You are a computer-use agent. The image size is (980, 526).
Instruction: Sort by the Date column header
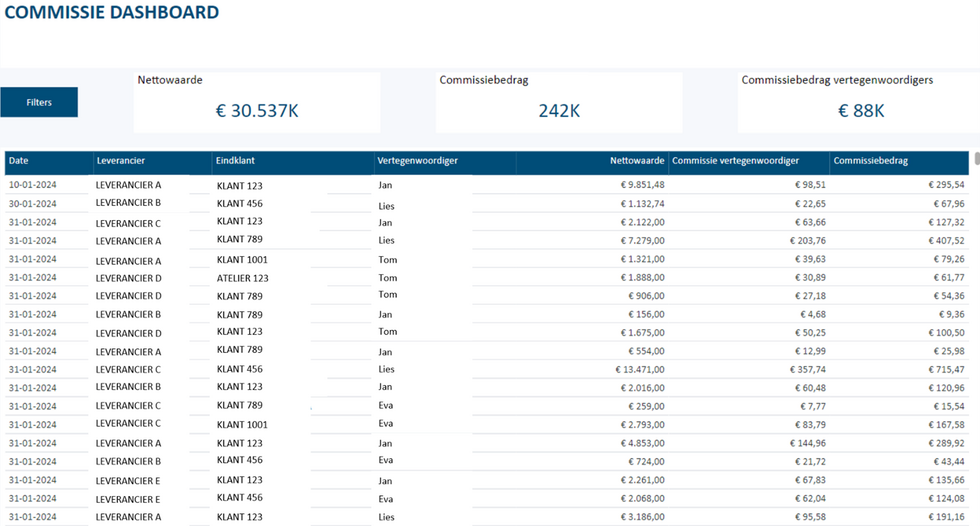pos(19,161)
